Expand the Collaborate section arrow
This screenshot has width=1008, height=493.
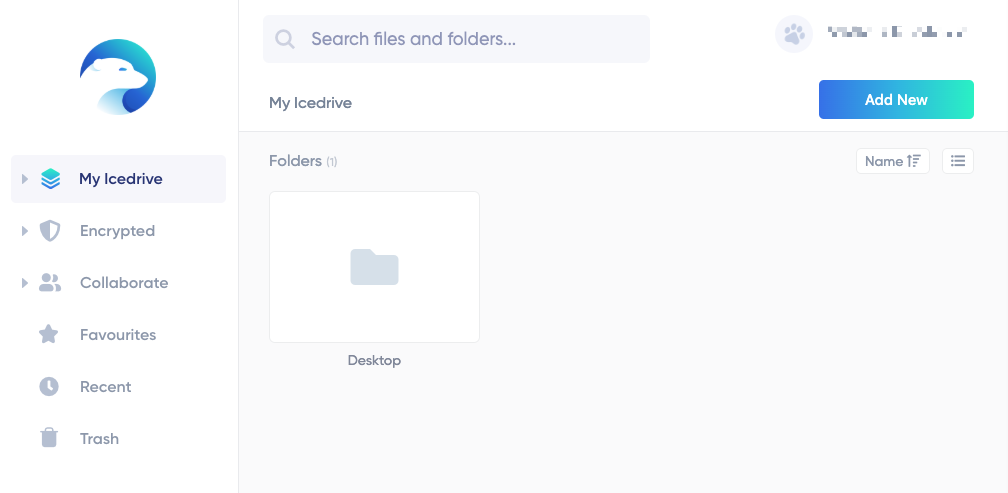[25, 283]
